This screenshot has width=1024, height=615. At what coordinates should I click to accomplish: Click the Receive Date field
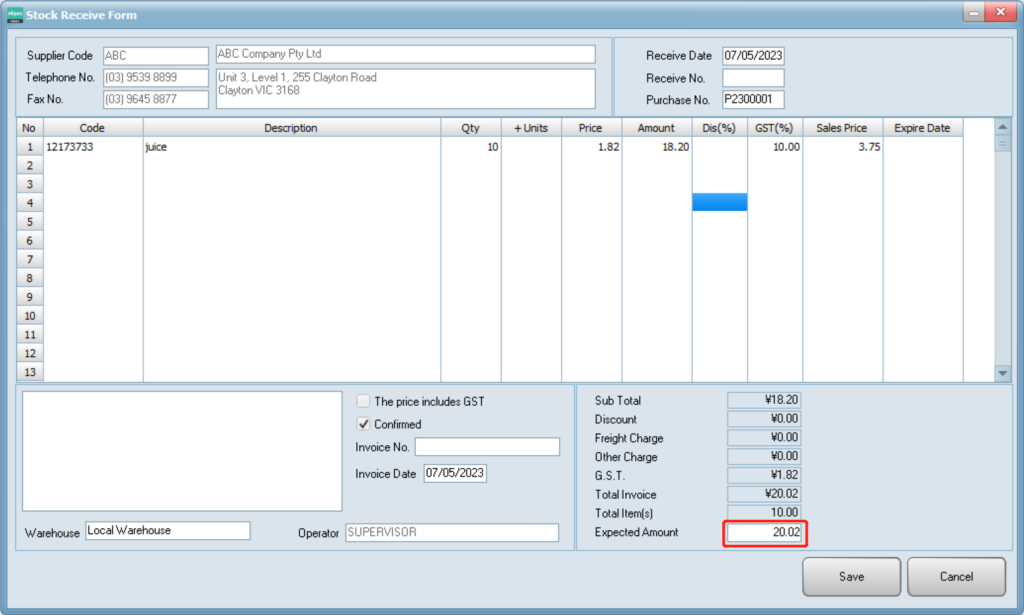pos(753,56)
